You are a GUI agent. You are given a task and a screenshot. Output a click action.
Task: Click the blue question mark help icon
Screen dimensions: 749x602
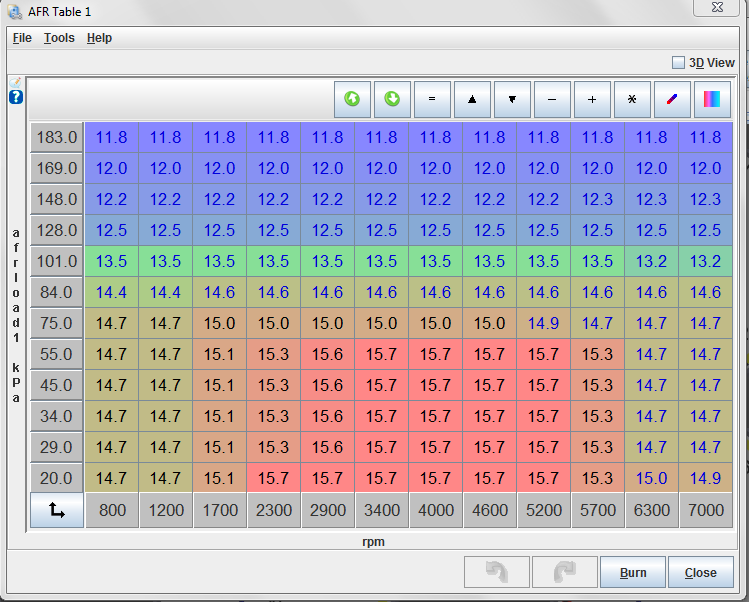point(16,97)
